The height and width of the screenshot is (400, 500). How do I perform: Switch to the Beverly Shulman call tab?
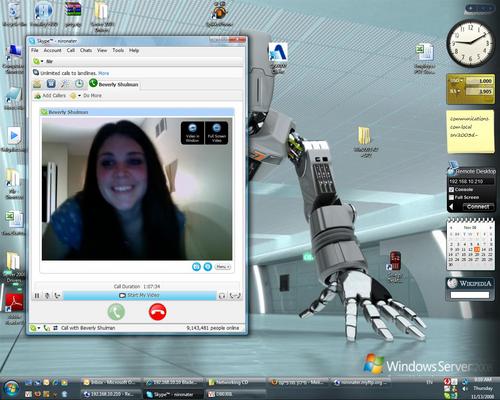pos(114,84)
